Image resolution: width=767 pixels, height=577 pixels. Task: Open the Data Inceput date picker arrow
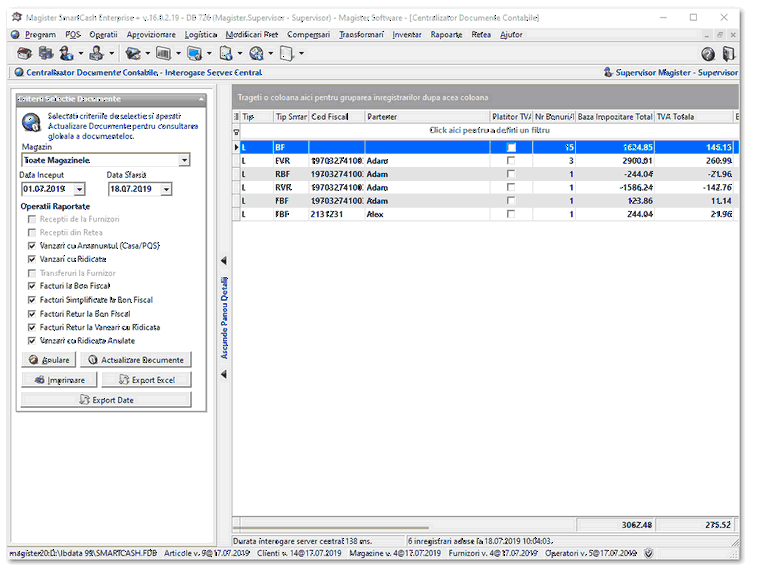pyautogui.click(x=80, y=189)
